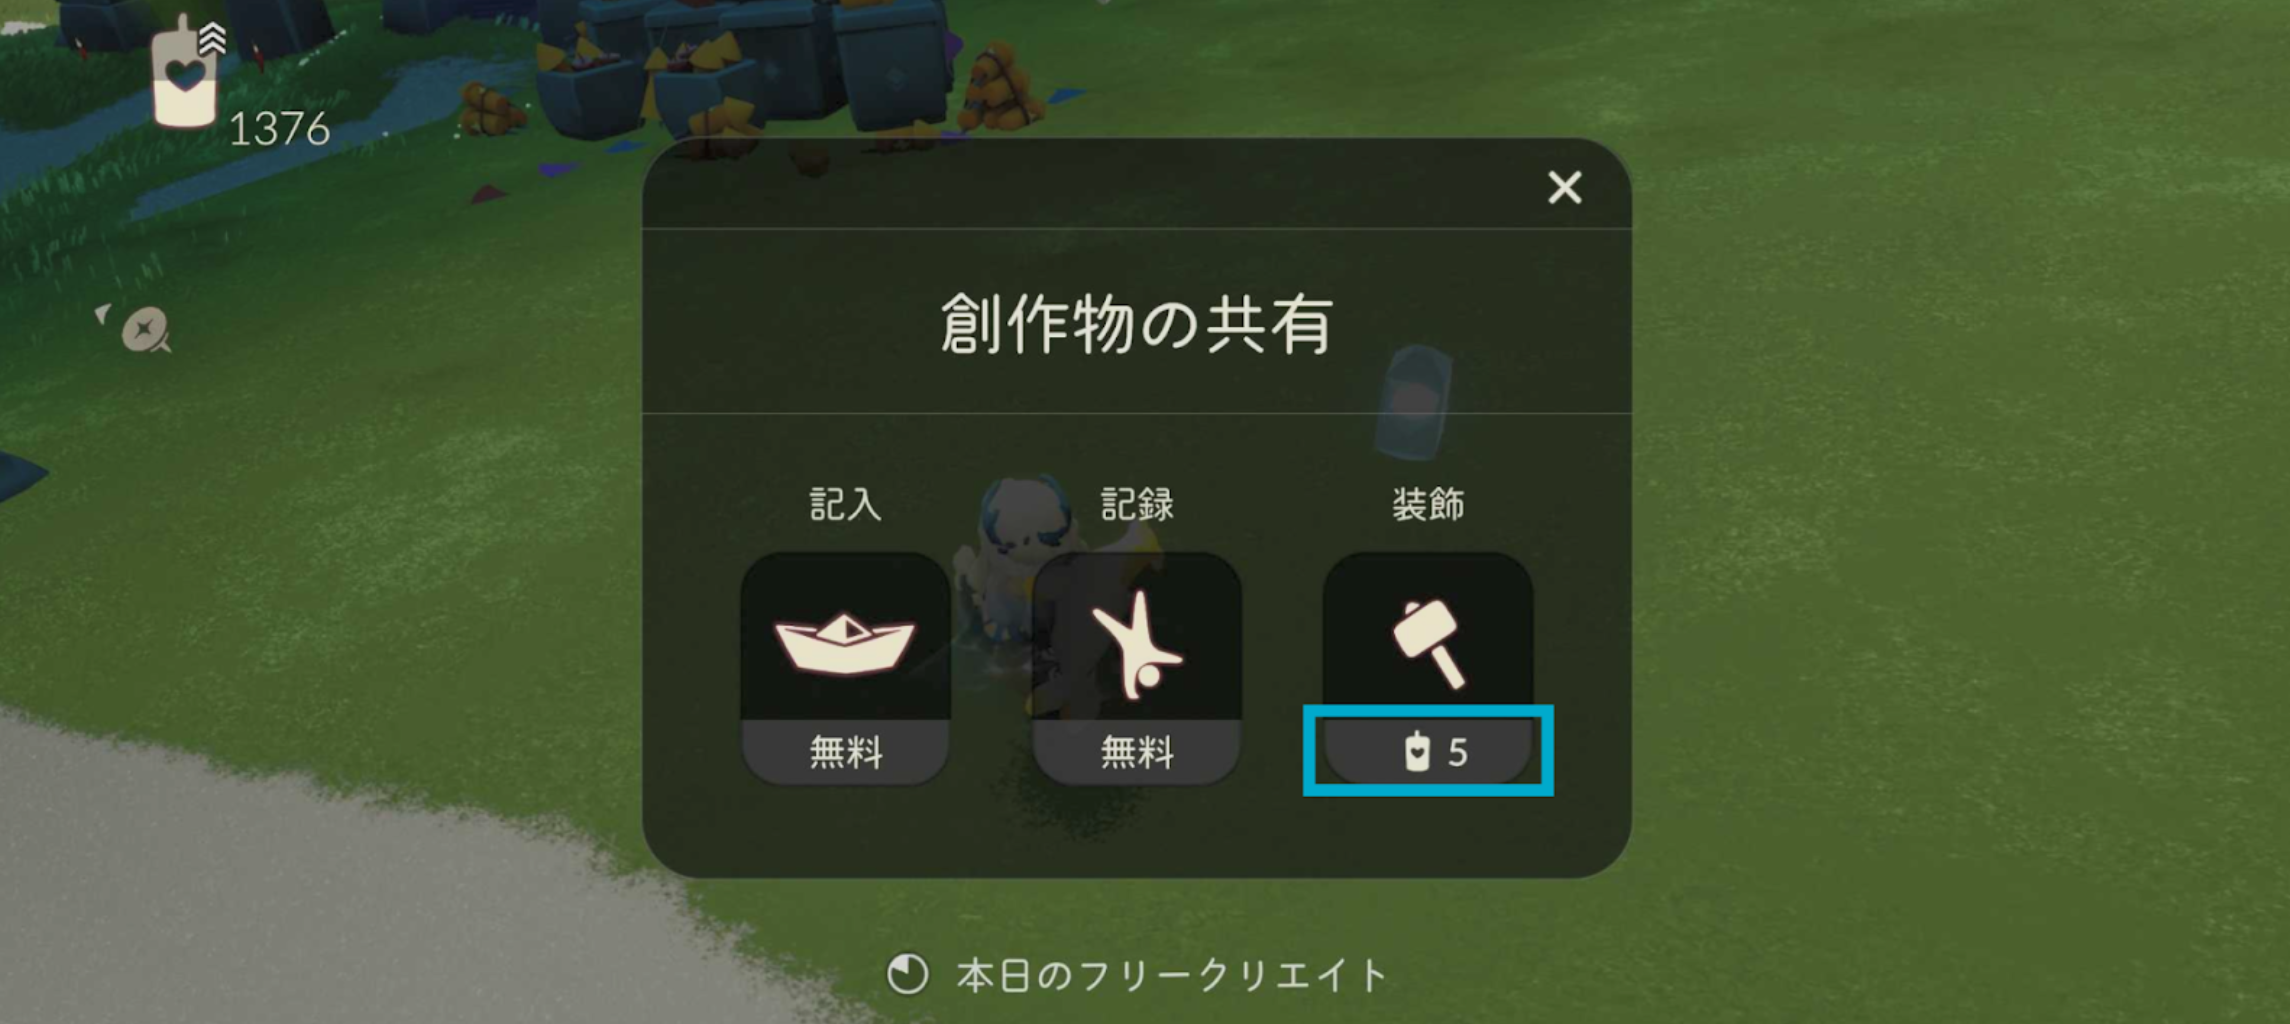Click the 無料 button under 記入
Image resolution: width=2290 pixels, height=1024 pixels.
(x=845, y=752)
